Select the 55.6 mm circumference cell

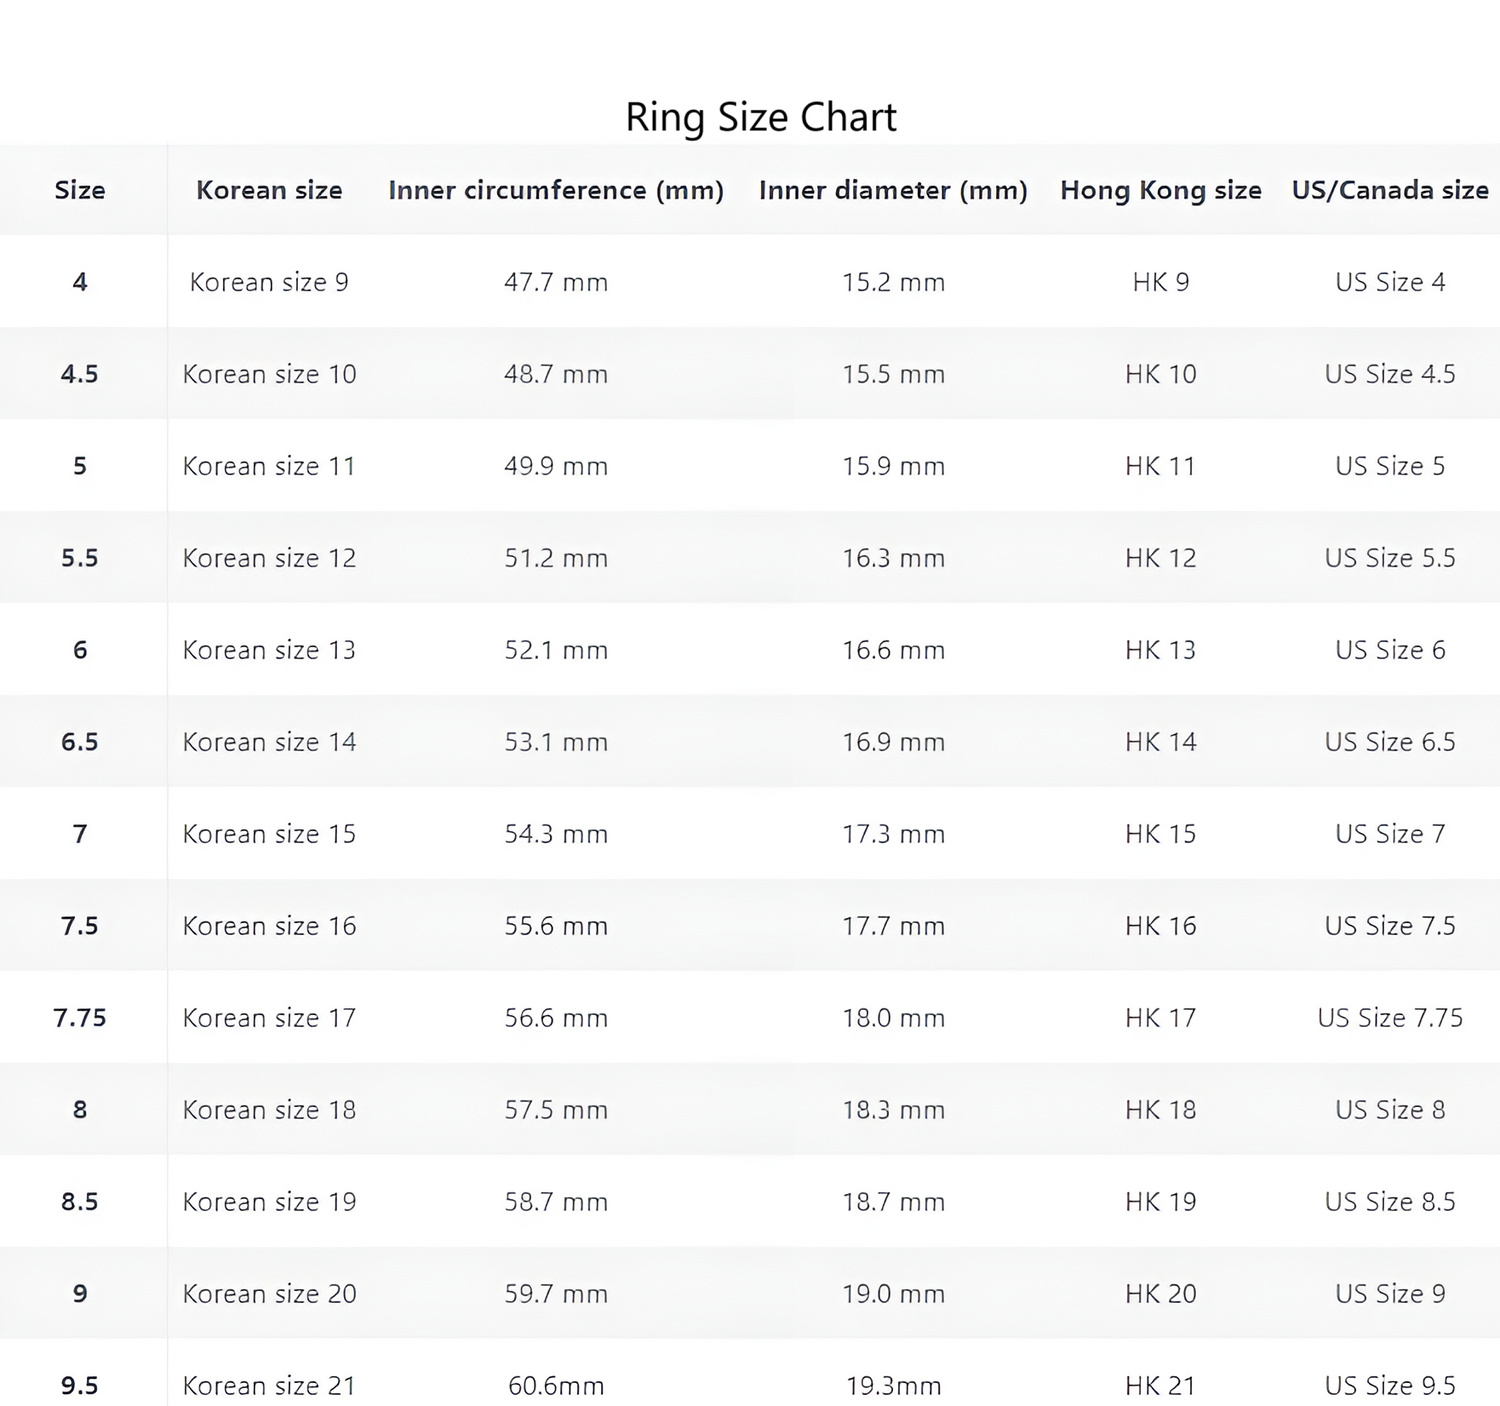point(556,926)
